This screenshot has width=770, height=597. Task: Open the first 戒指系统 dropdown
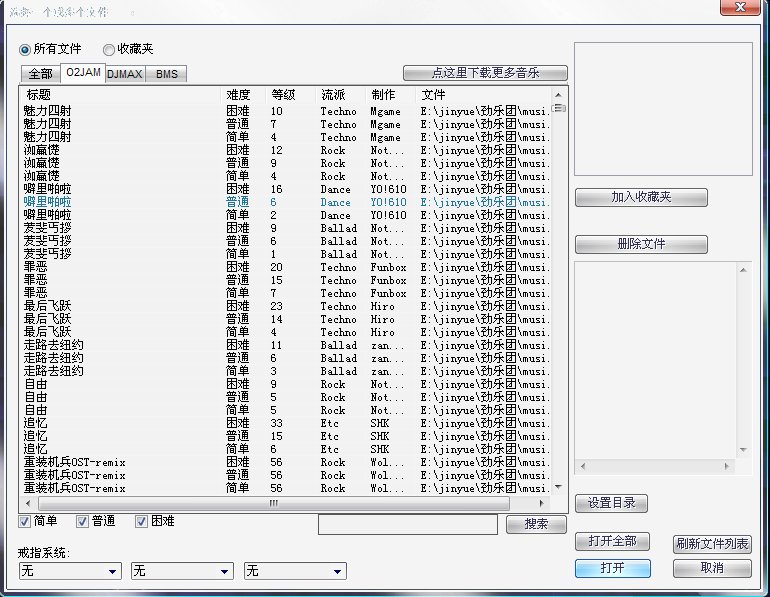pos(70,571)
